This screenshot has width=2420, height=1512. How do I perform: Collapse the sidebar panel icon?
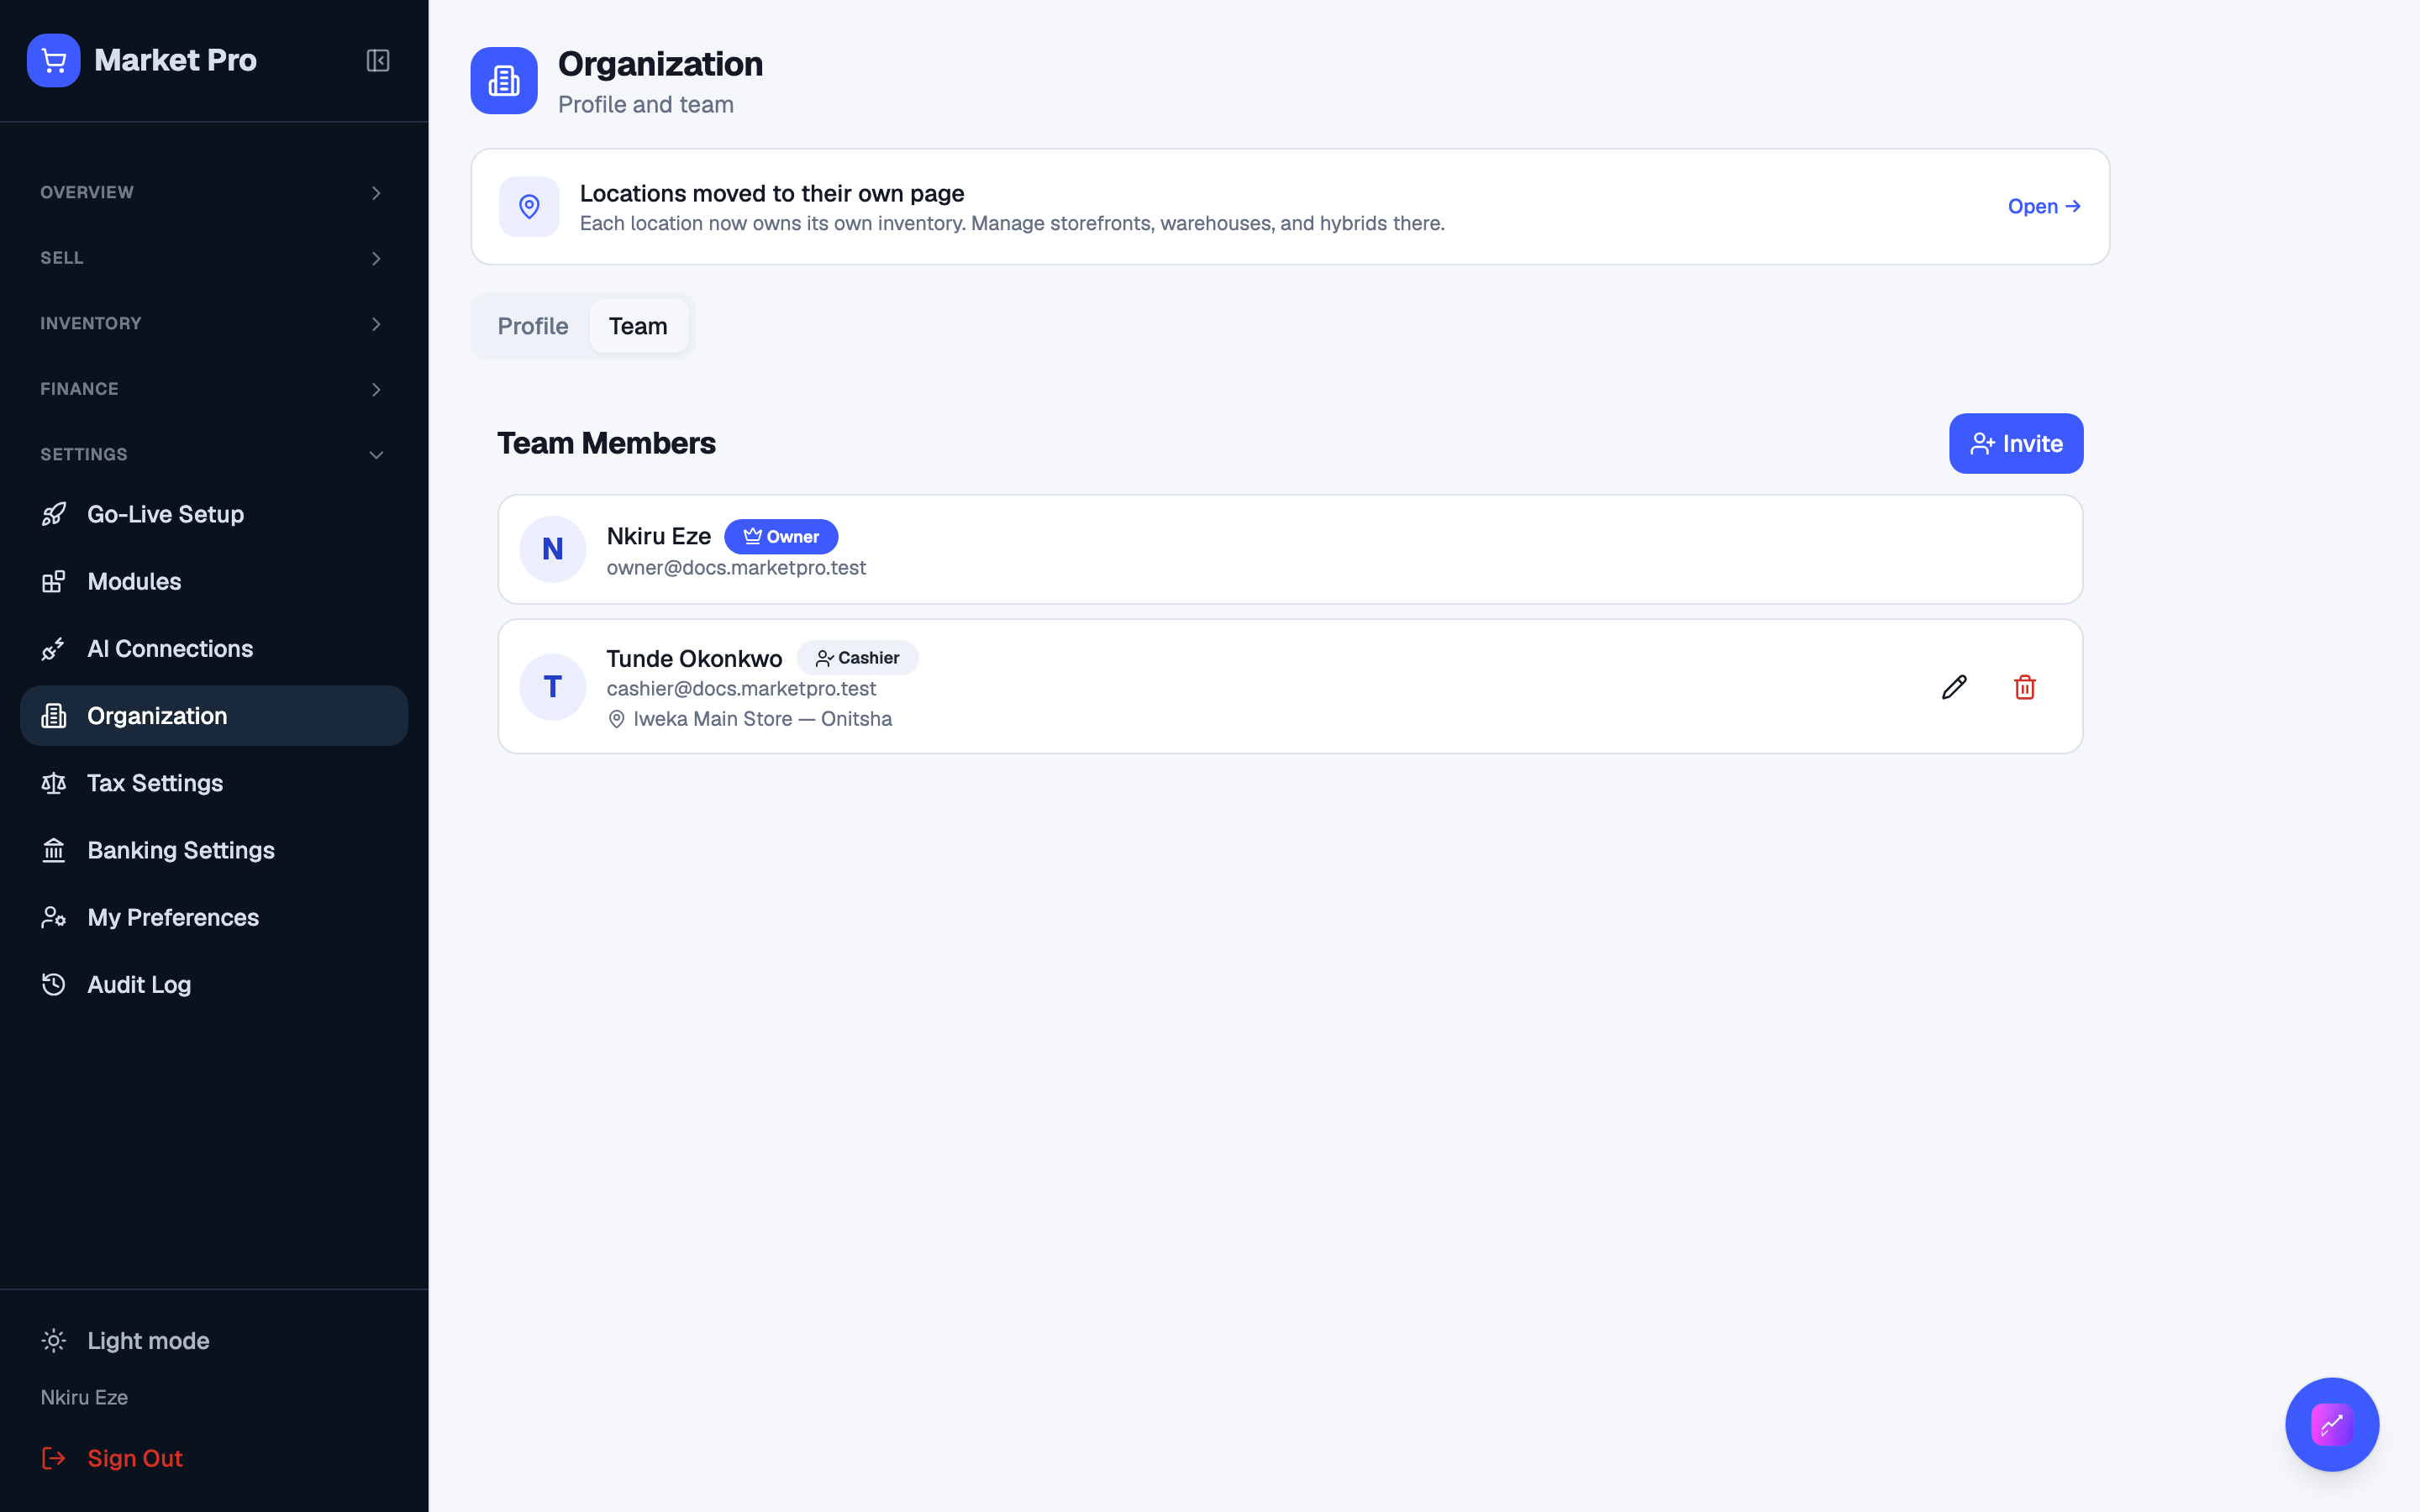(377, 60)
